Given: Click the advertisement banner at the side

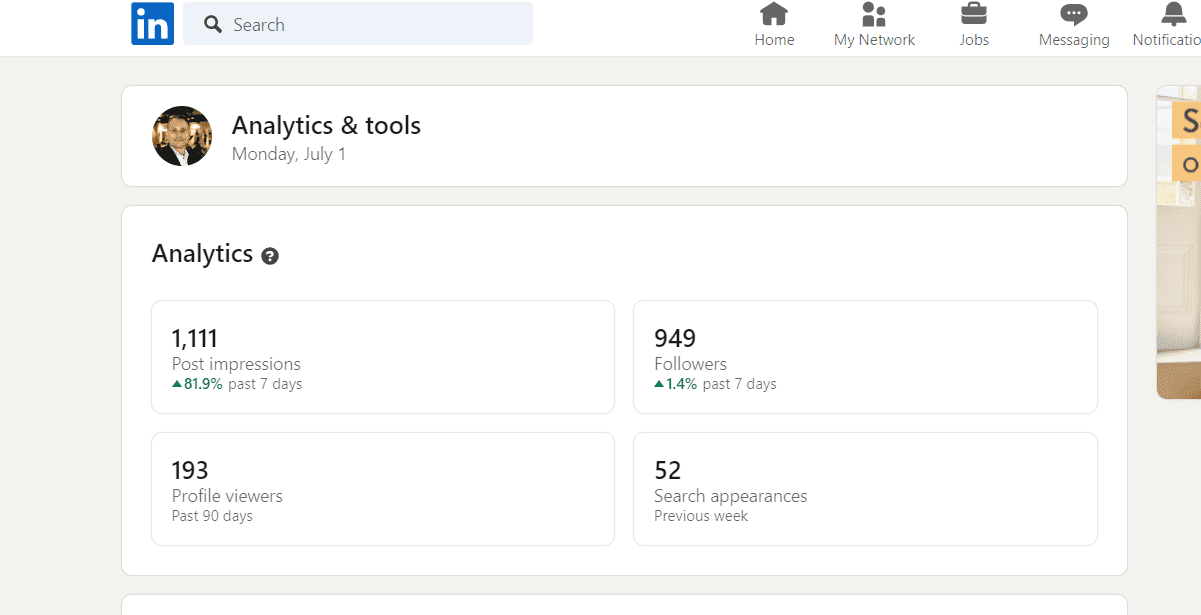Looking at the screenshot, I should 1178,242.
